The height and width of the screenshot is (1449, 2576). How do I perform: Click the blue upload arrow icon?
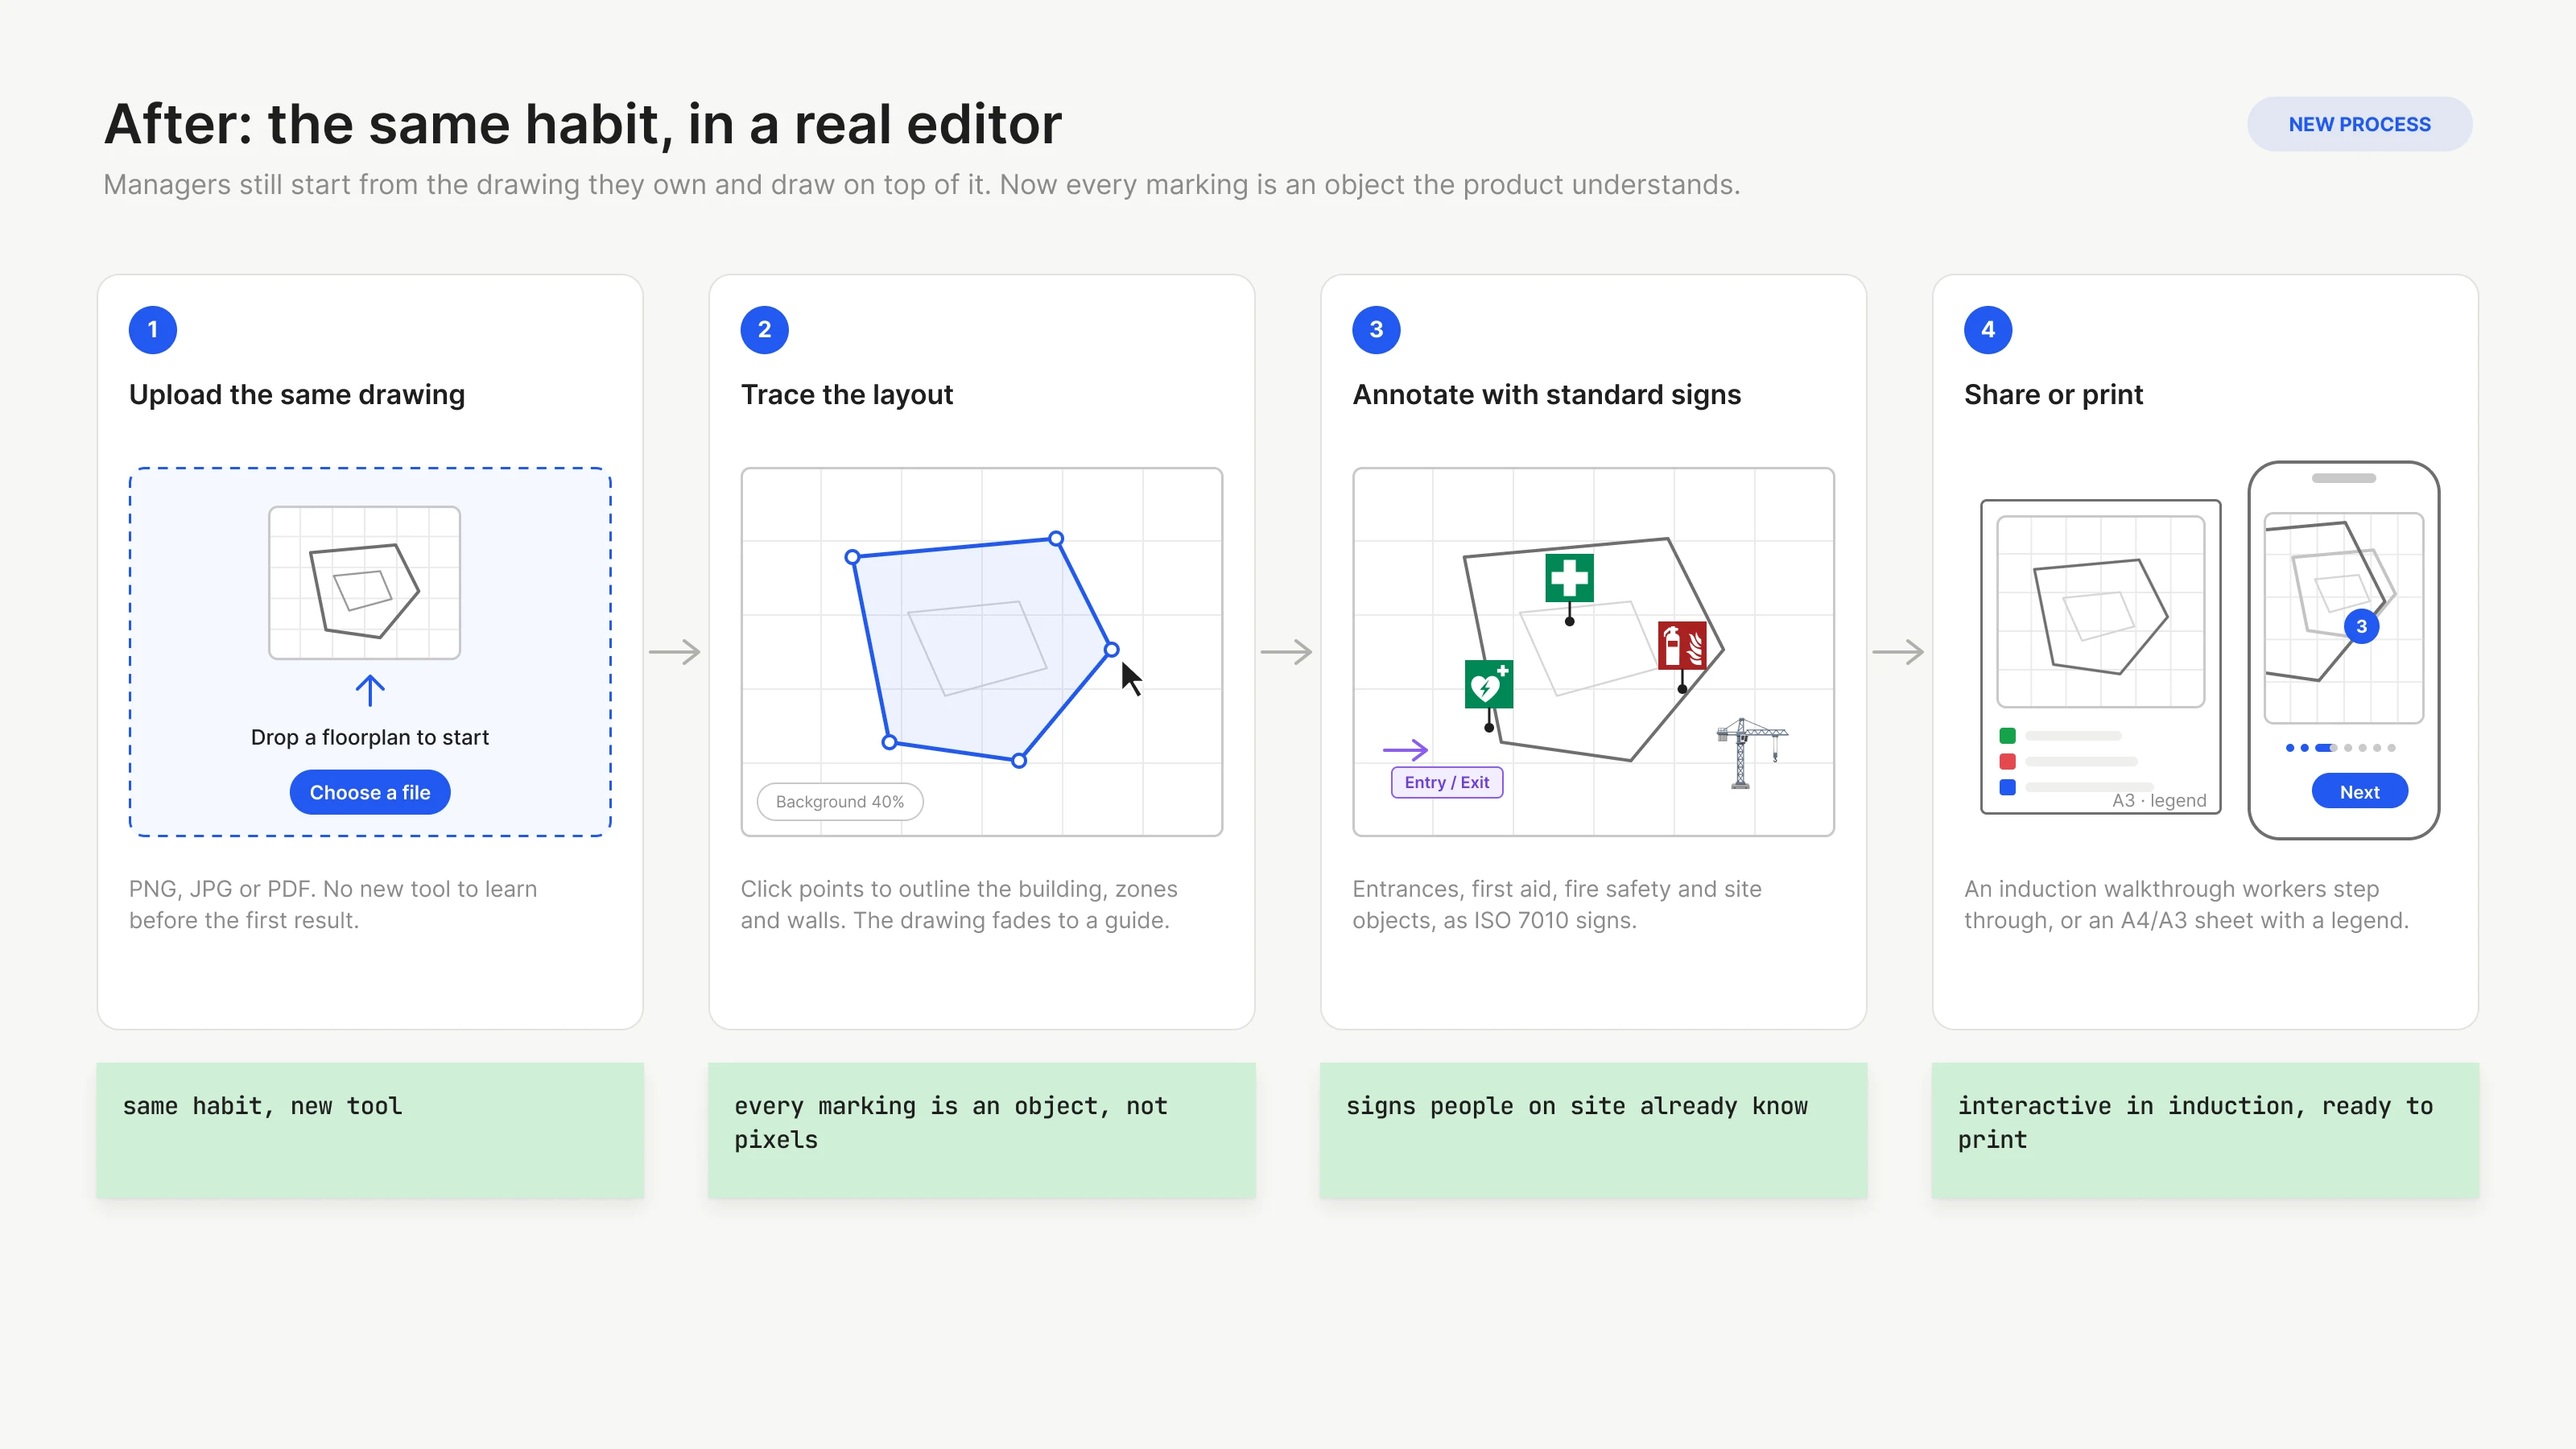point(370,690)
